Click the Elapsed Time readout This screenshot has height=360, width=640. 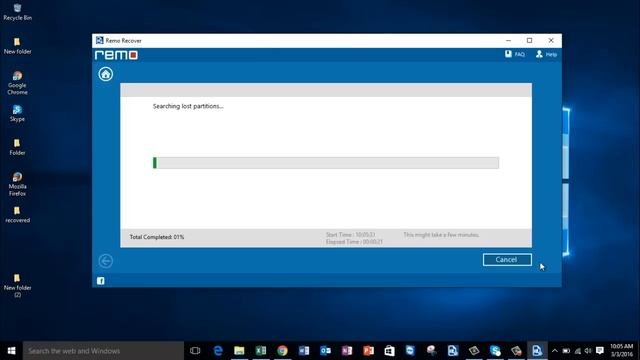point(354,242)
